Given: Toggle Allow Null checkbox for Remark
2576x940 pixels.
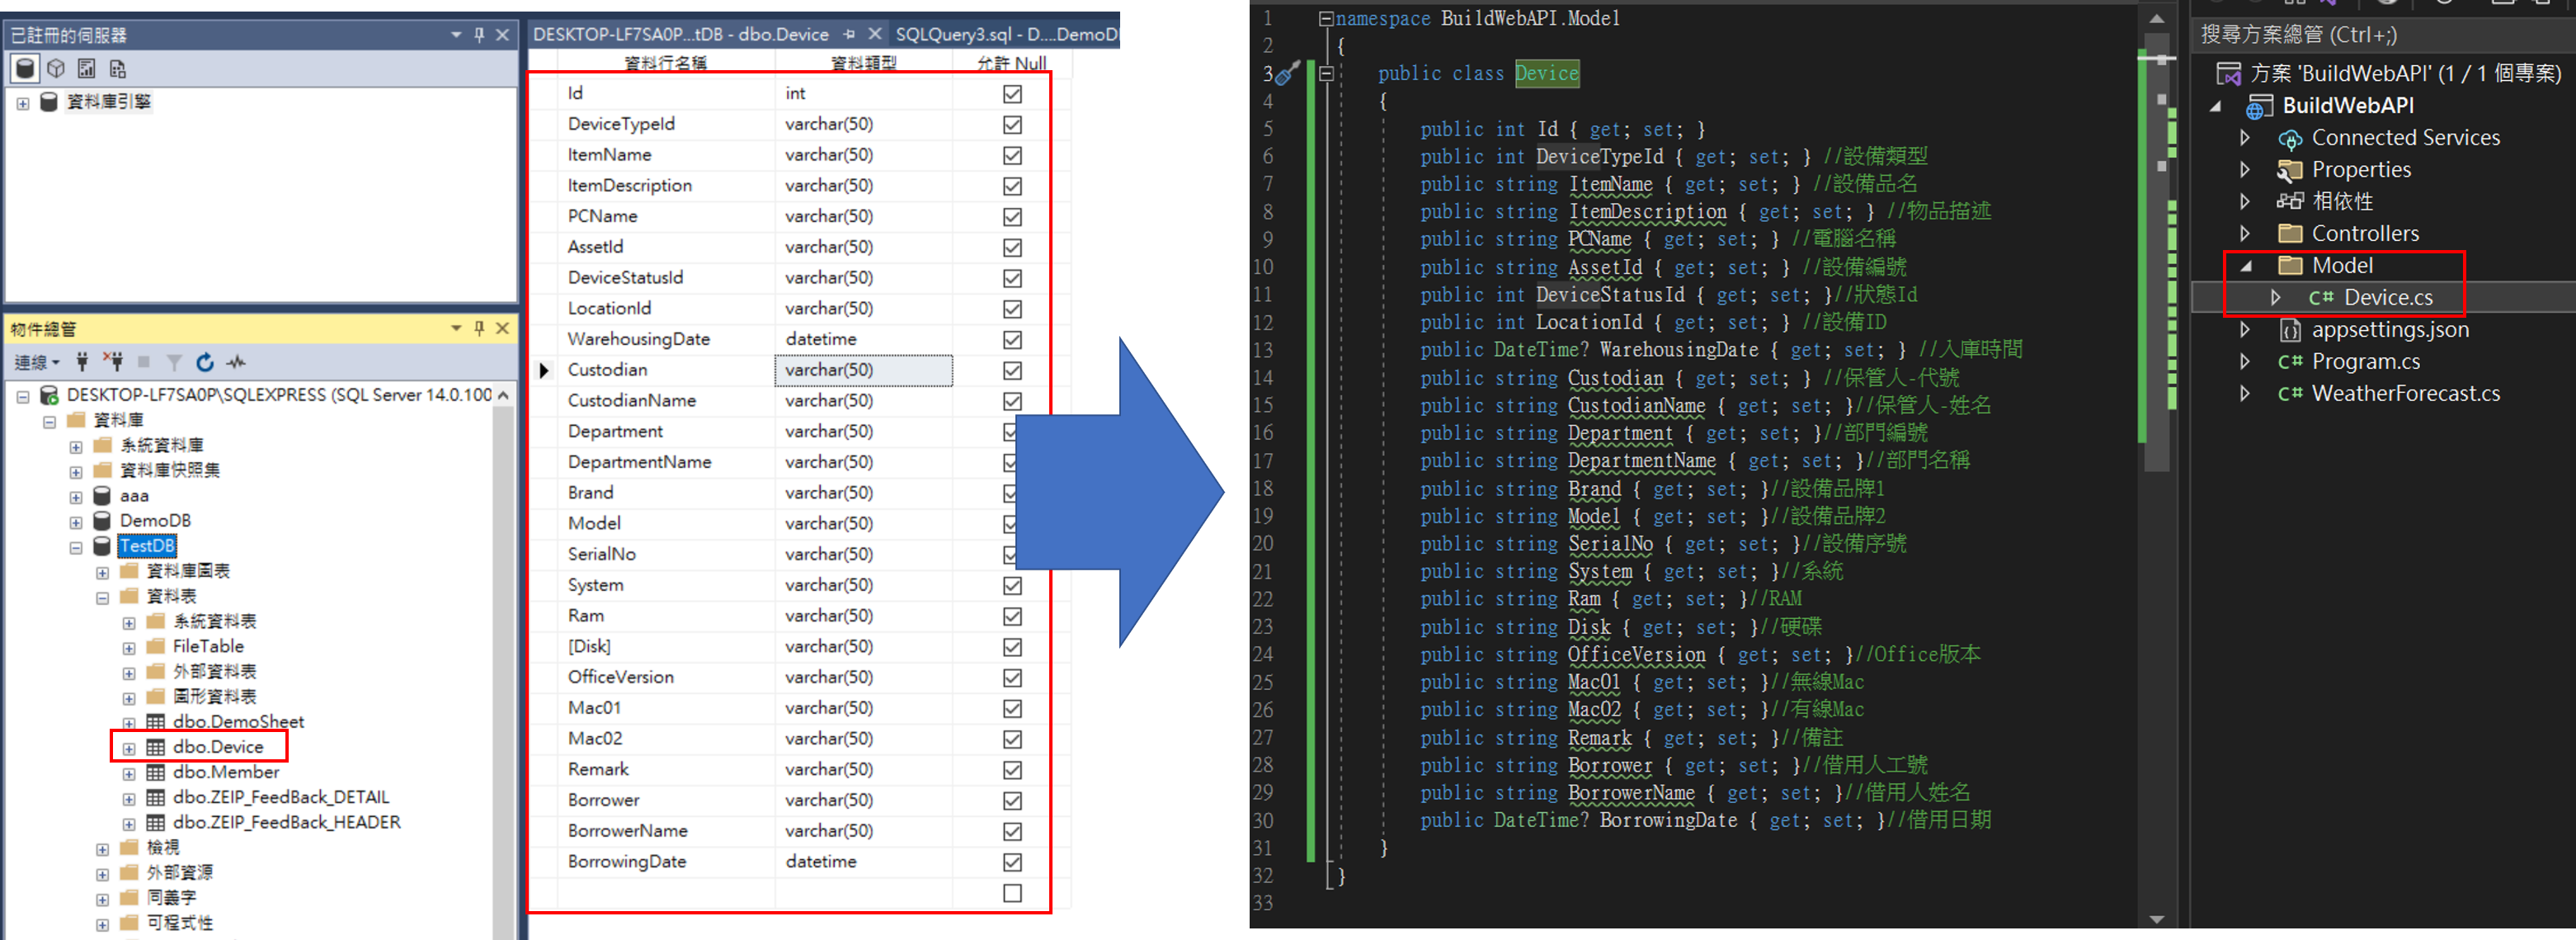Looking at the screenshot, I should (1012, 769).
